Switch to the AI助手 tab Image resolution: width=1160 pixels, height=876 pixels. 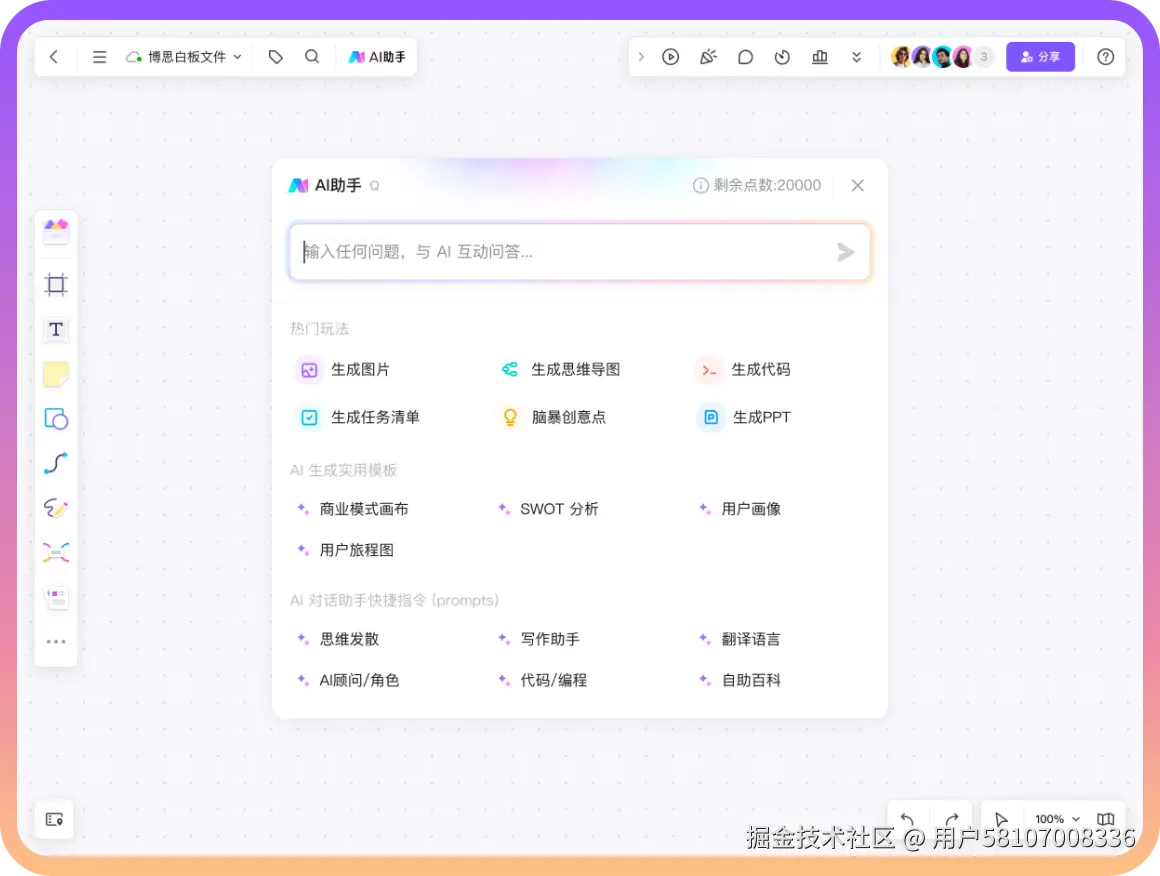(377, 57)
